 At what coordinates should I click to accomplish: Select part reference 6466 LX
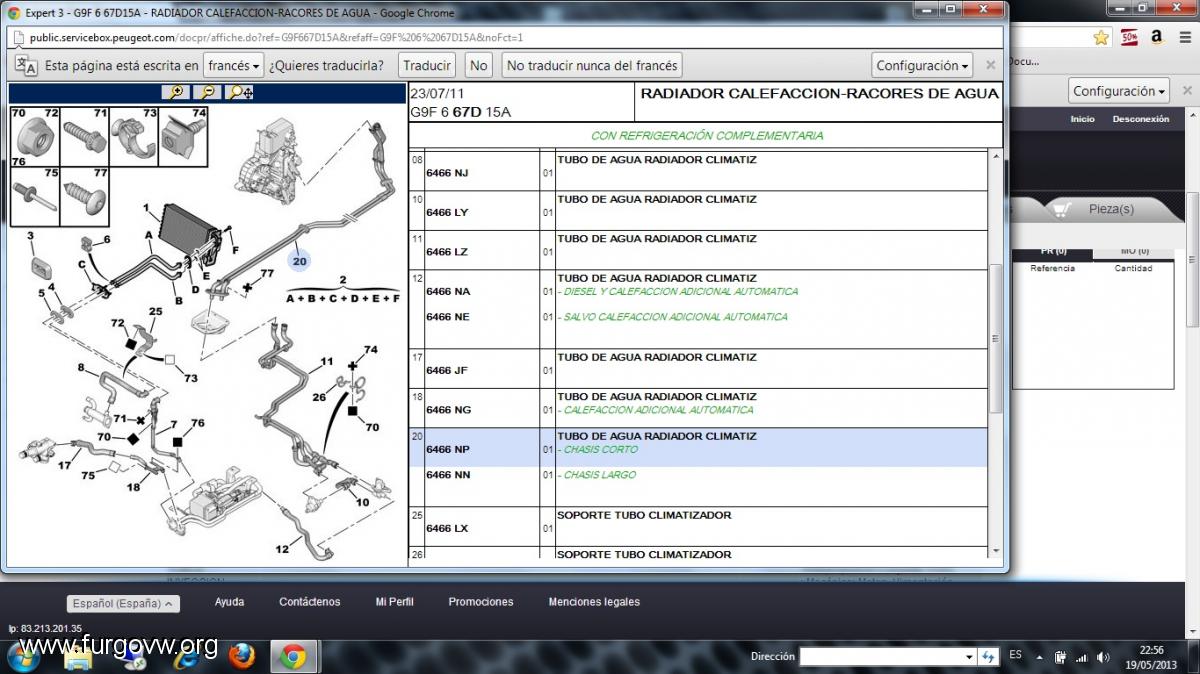pos(447,528)
